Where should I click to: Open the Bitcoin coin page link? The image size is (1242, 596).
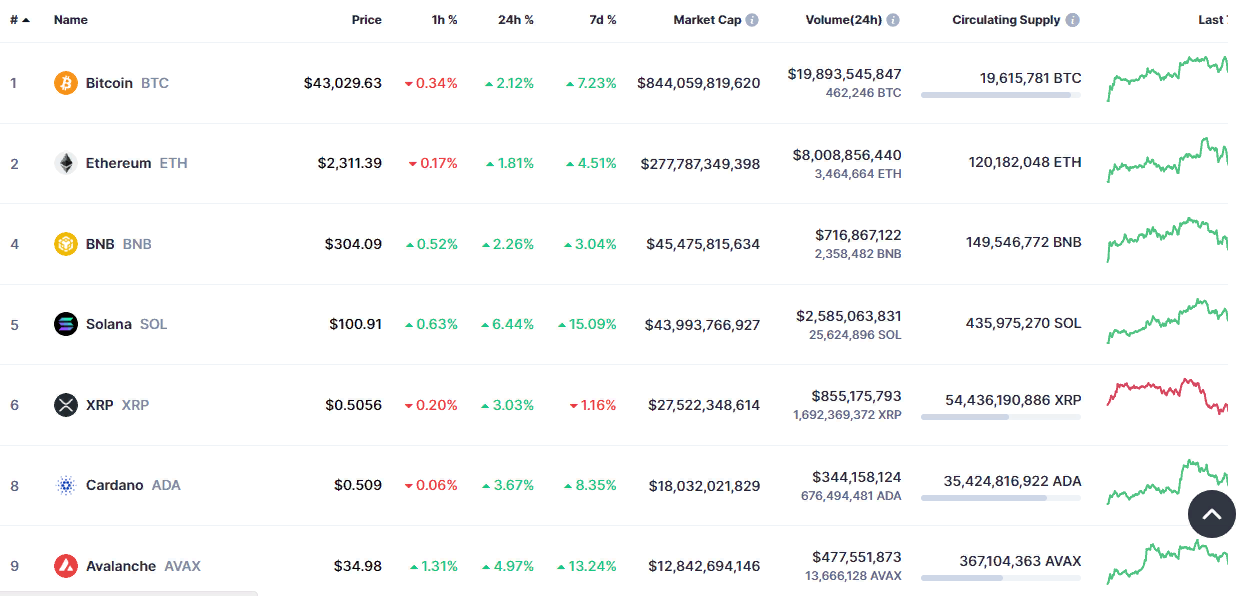point(109,83)
